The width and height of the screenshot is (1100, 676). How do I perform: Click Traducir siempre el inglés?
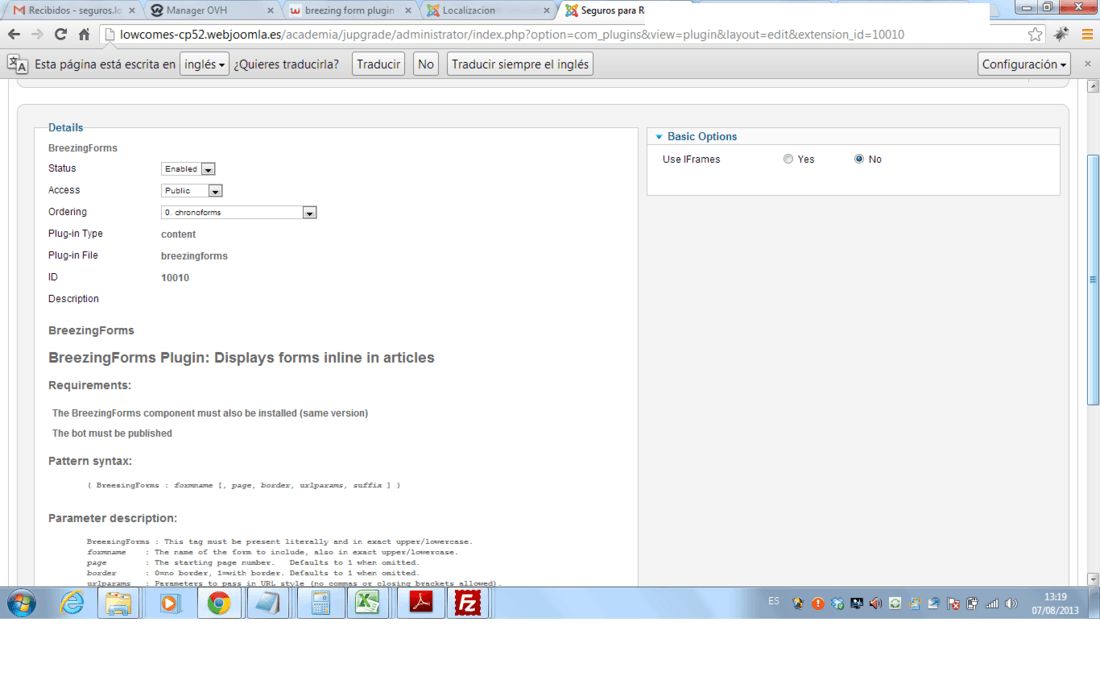click(x=520, y=65)
